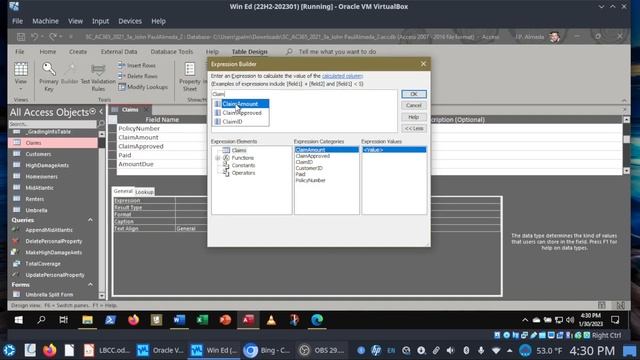Select Operators in Expression Elements
The width and height of the screenshot is (640, 360).
243,173
